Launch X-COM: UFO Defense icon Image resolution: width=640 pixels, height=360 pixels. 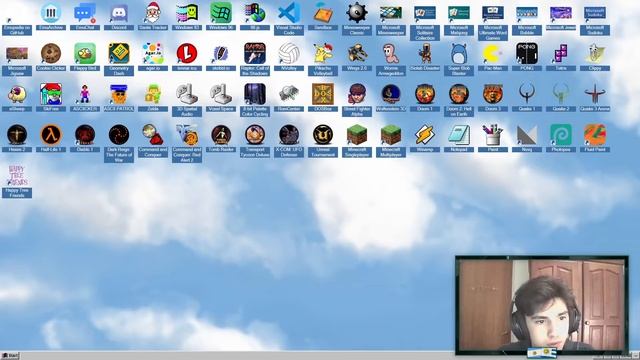pos(289,135)
